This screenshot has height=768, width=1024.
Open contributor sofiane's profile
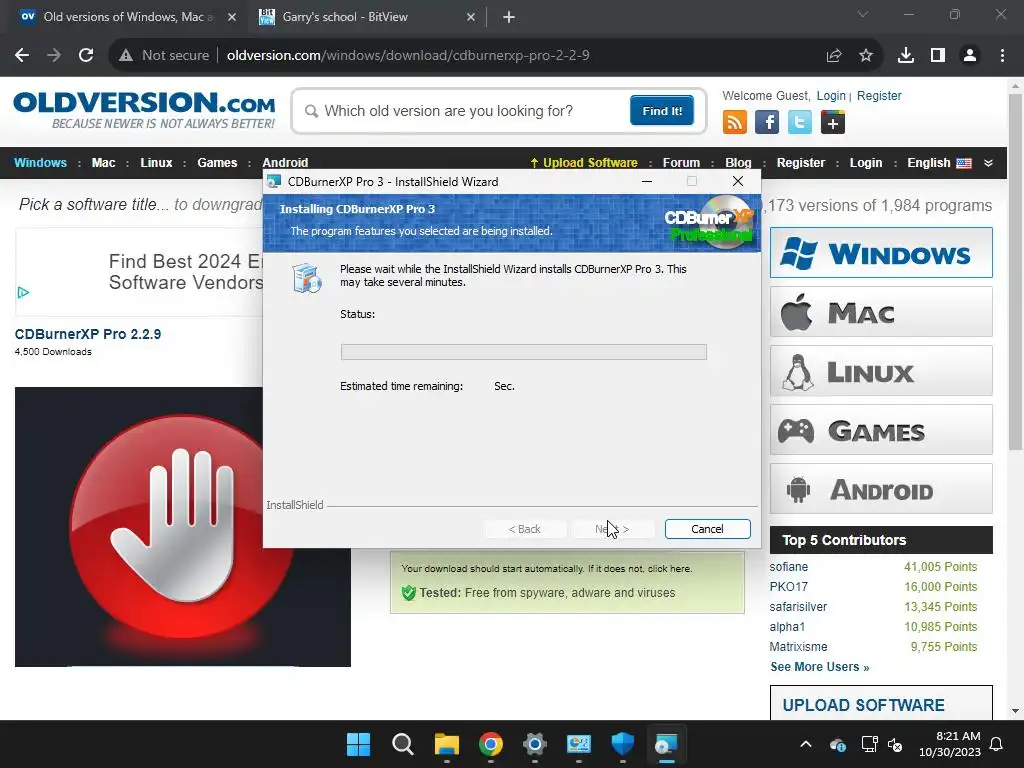point(788,567)
